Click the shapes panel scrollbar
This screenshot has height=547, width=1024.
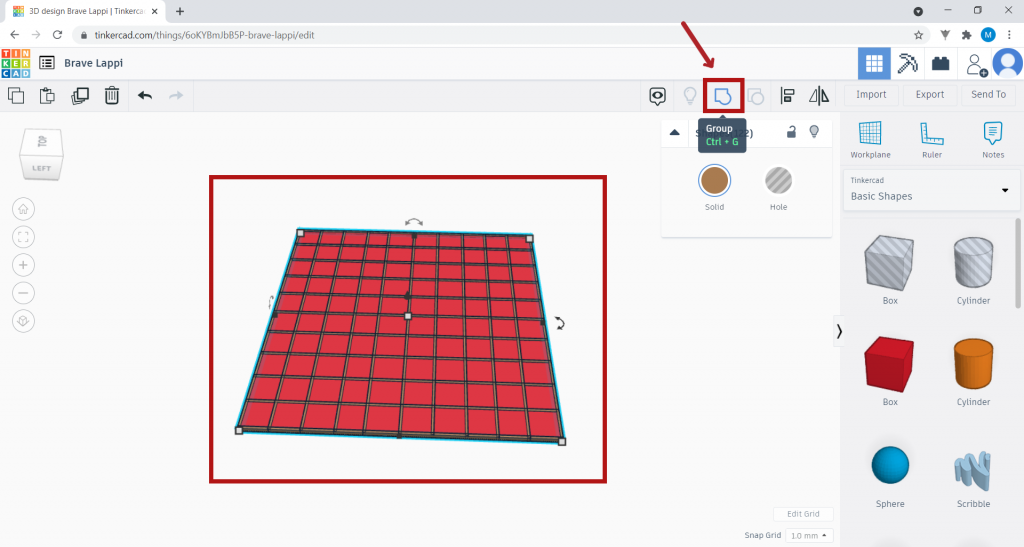coord(1017,263)
